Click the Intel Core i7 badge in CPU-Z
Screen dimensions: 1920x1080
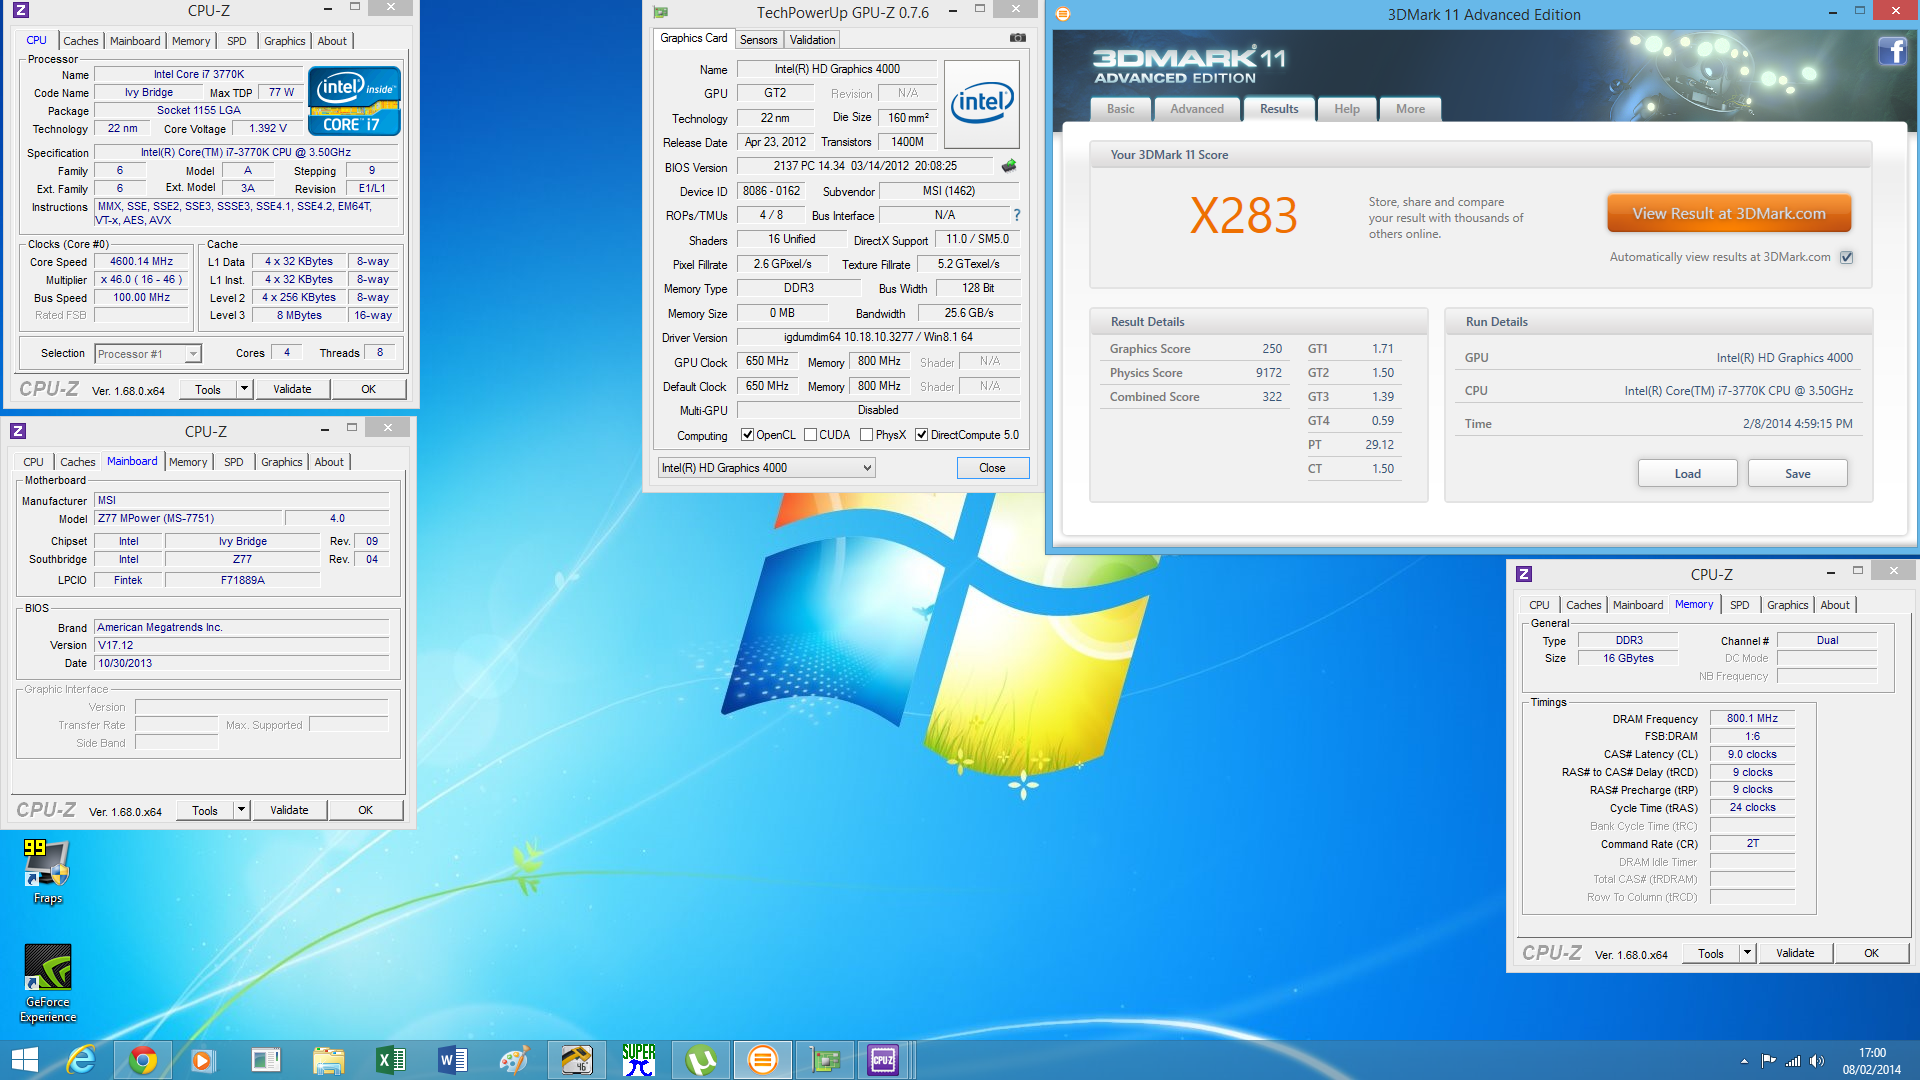pos(354,100)
